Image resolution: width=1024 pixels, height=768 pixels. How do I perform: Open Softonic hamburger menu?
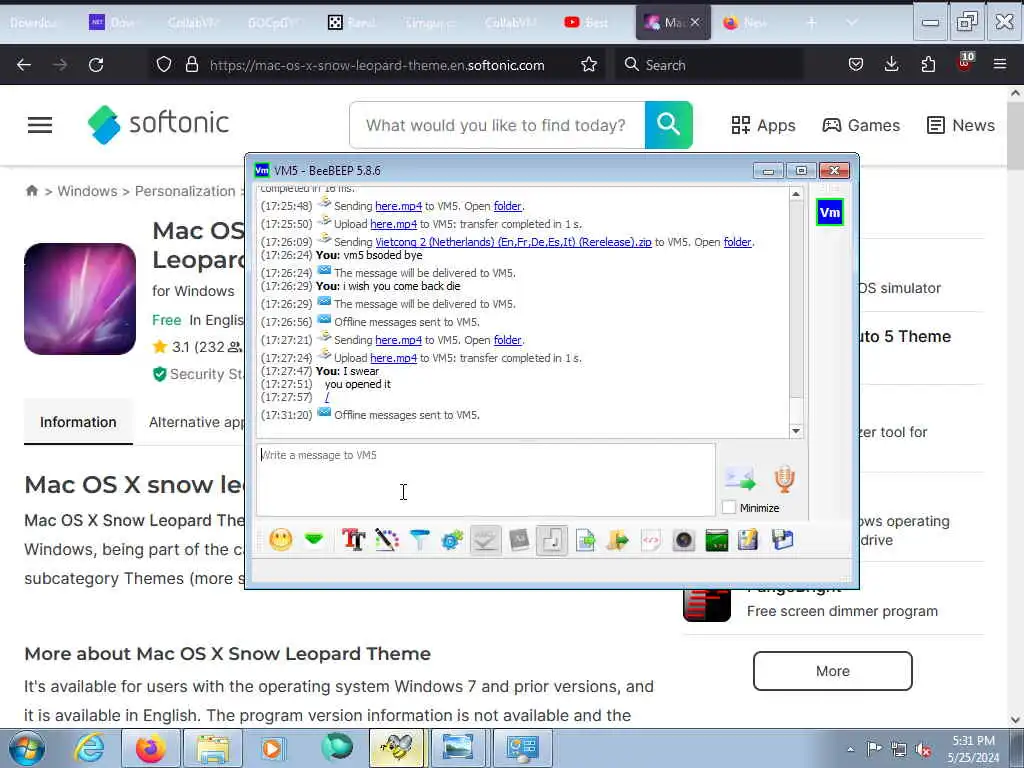40,125
